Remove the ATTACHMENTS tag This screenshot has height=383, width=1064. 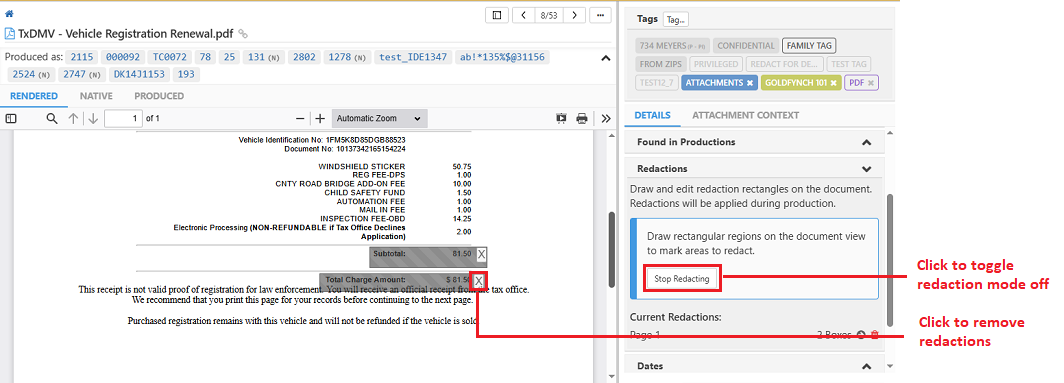pyautogui.click(x=750, y=83)
